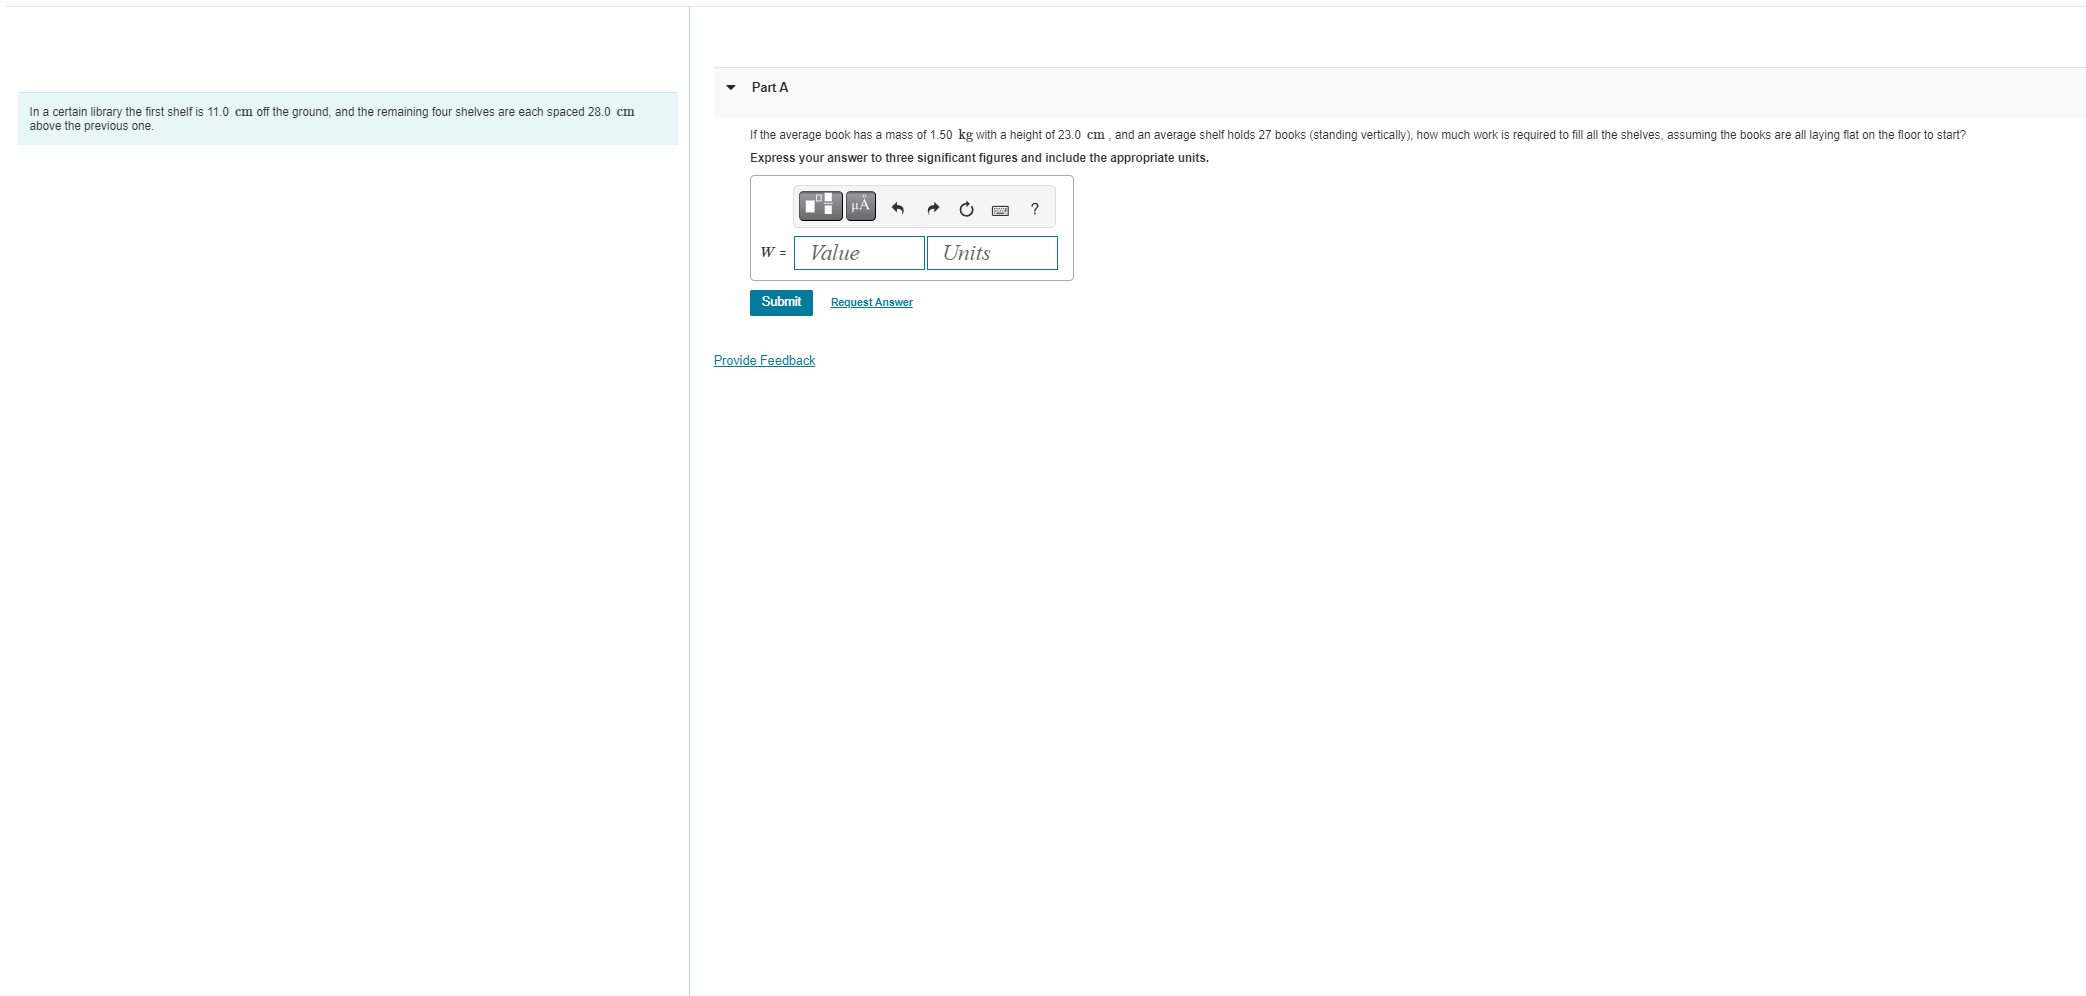Click the Request Answer link

click(x=872, y=302)
